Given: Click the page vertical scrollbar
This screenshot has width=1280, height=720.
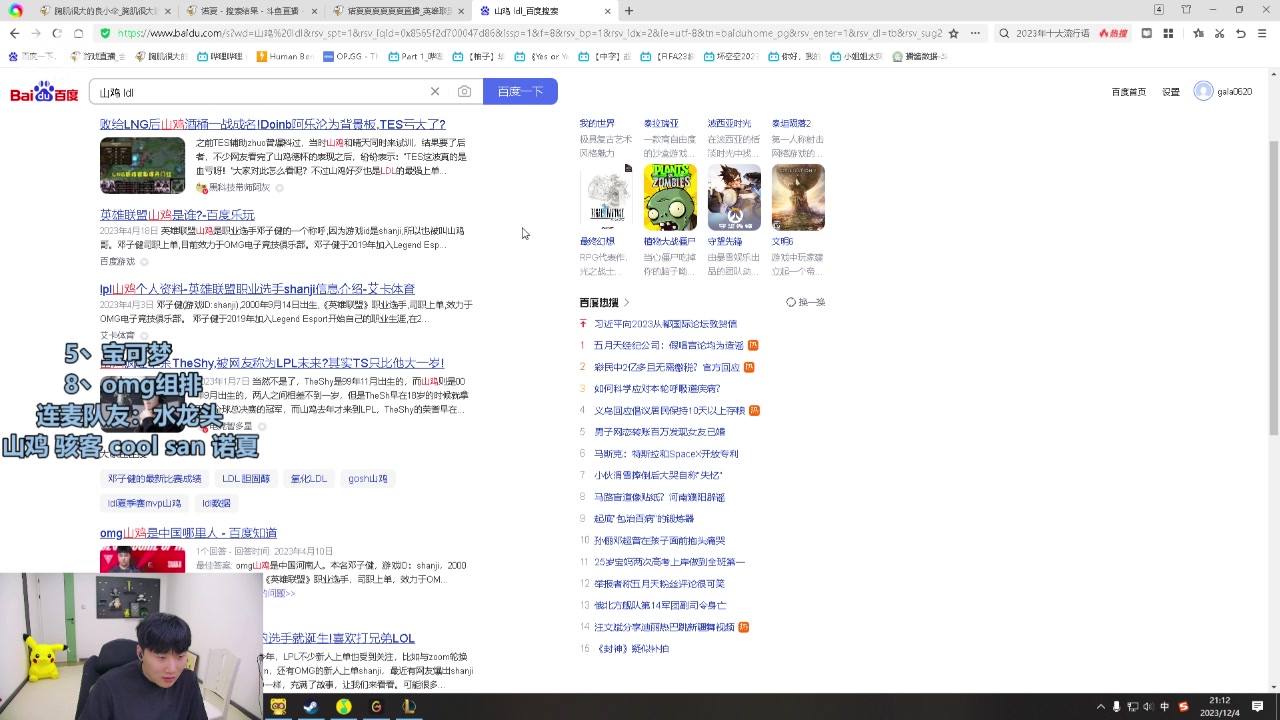Looking at the screenshot, I should click(1273, 286).
